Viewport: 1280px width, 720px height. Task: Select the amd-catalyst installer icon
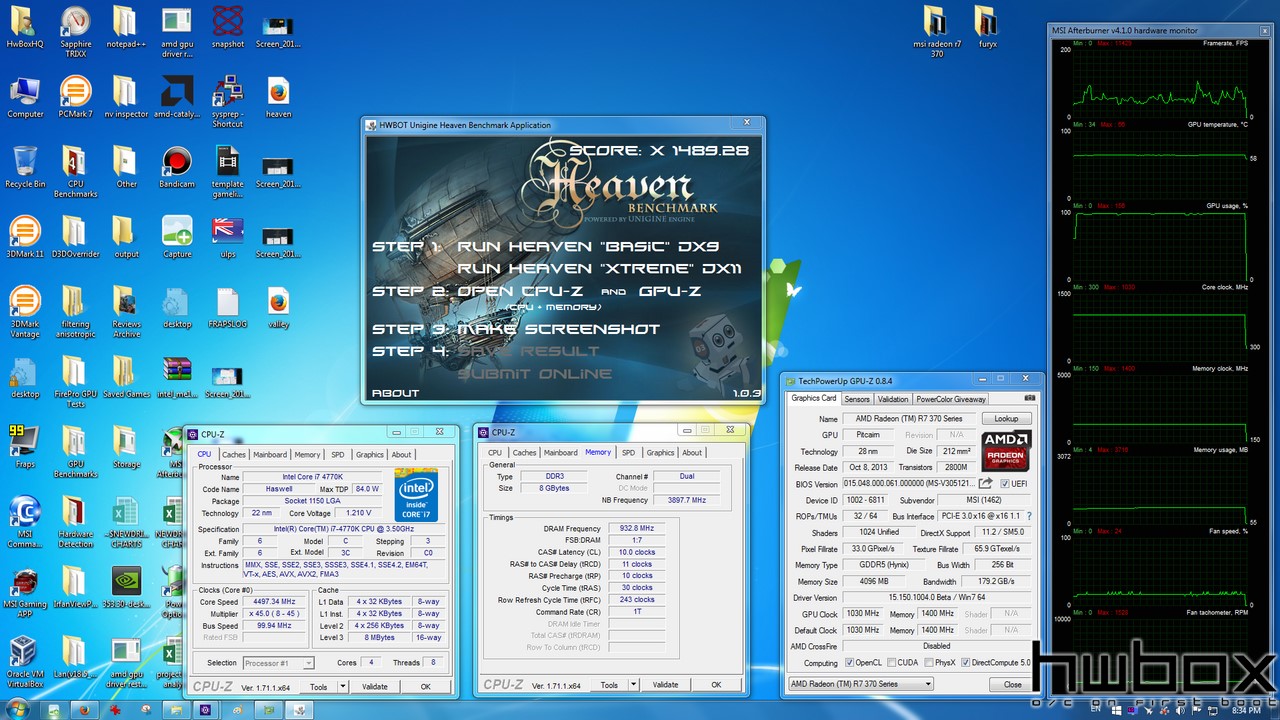[176, 97]
